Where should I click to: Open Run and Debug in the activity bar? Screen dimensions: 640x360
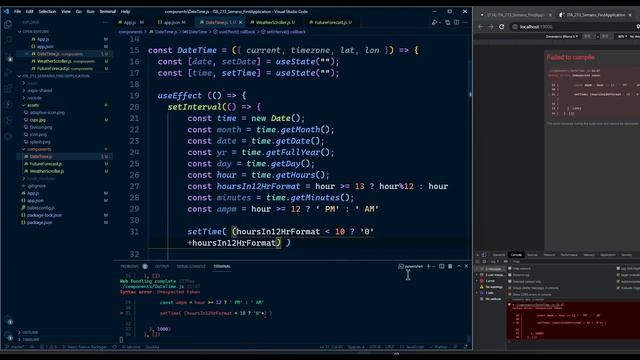(x=8, y=73)
